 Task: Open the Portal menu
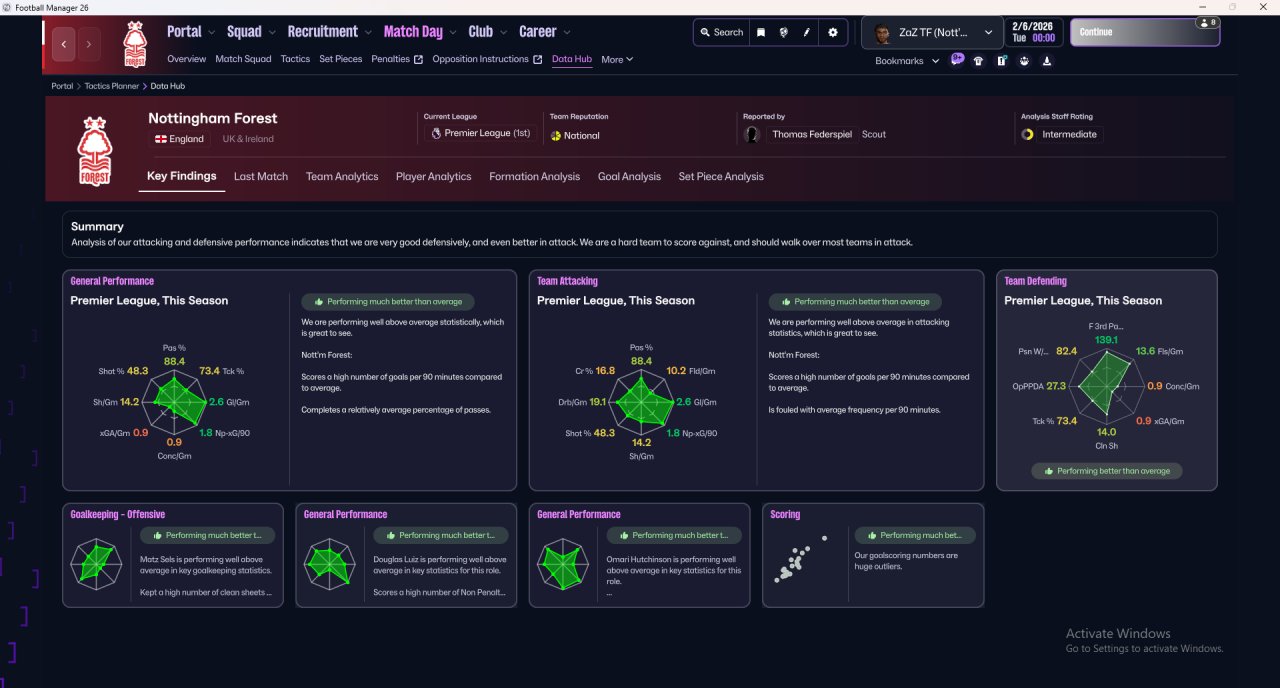[190, 32]
